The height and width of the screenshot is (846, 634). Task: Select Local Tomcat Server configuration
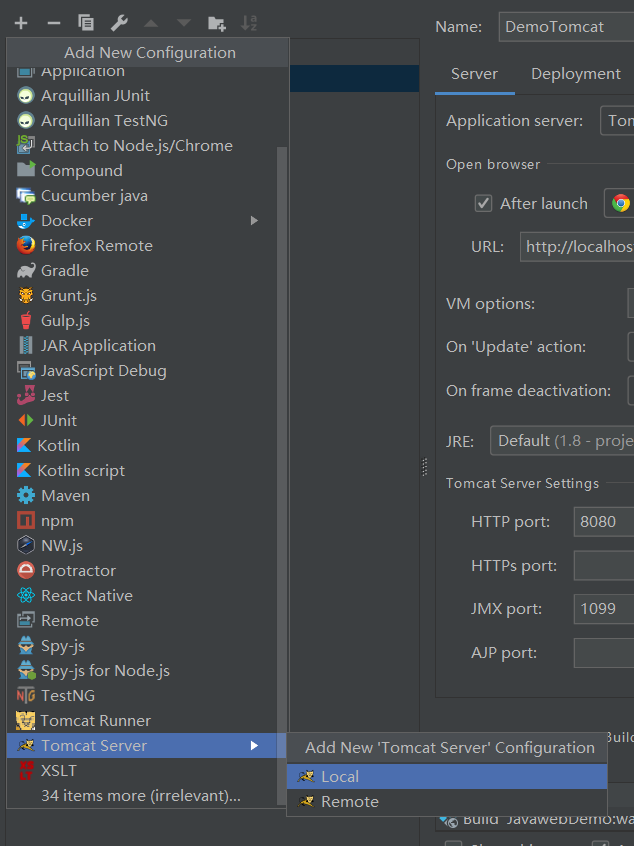point(447,776)
